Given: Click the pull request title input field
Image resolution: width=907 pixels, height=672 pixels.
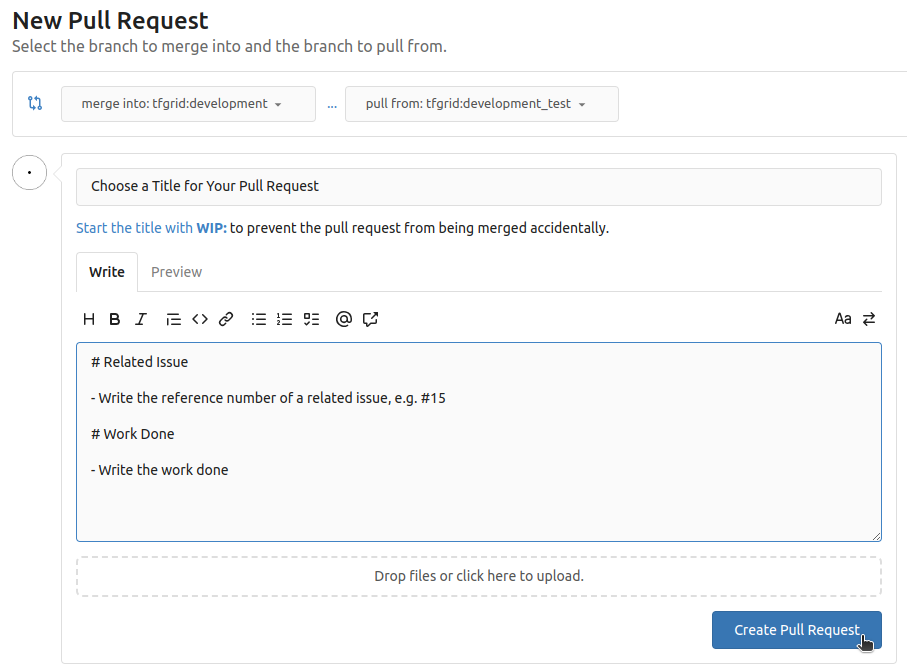Looking at the screenshot, I should pos(479,187).
